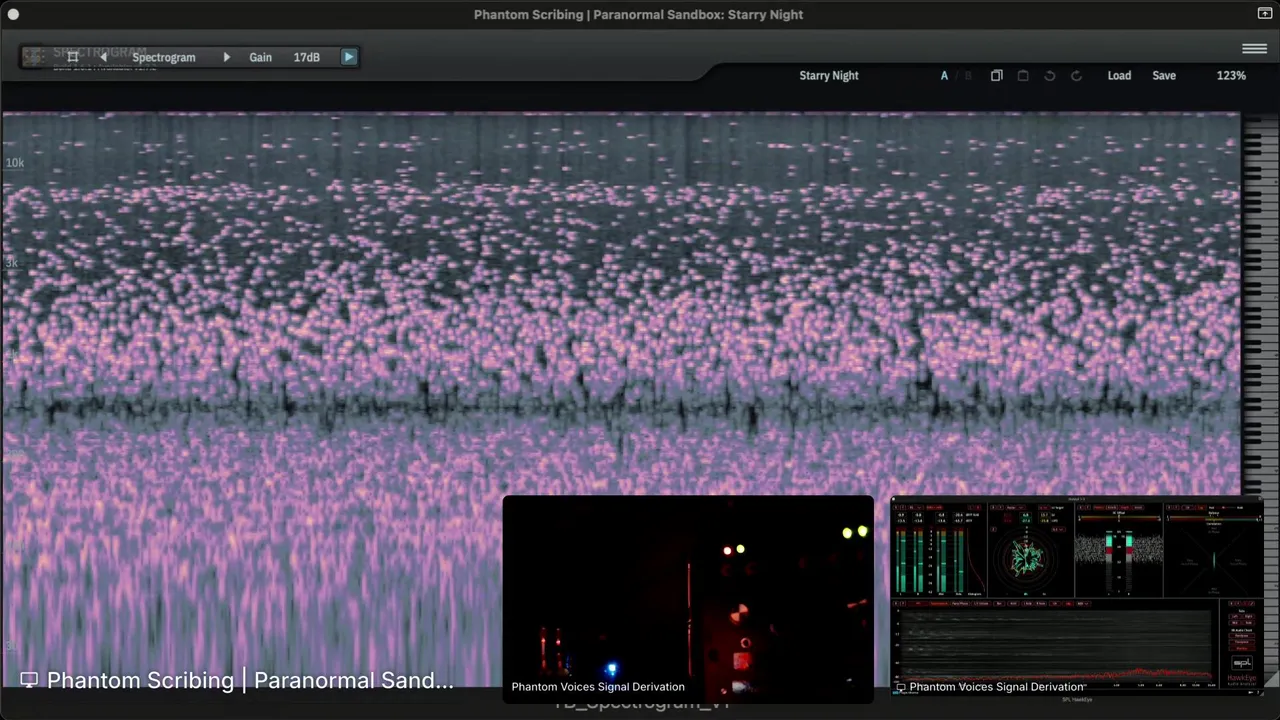This screenshot has width=1280, height=720.
Task: Adjust the 17dB gain value
Action: 307,57
